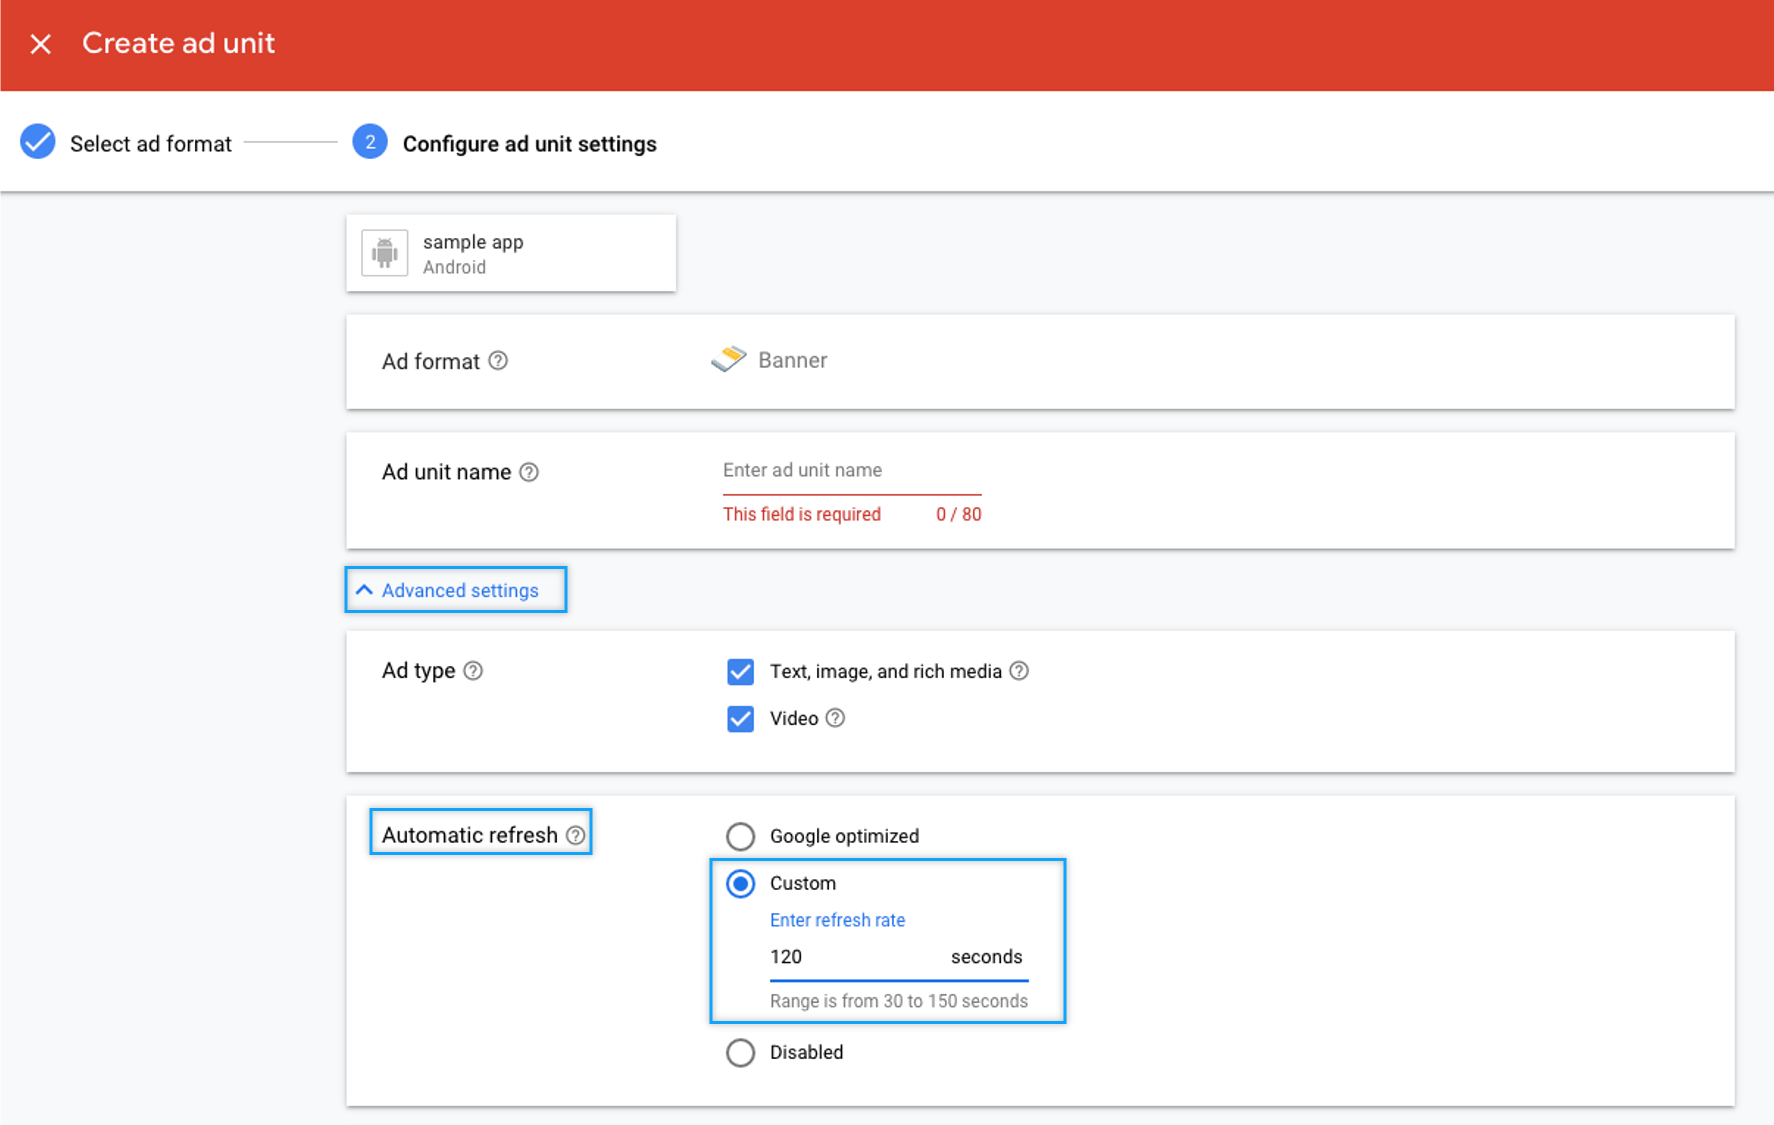Click the Enter ad unit name field
This screenshot has width=1774, height=1125.
pyautogui.click(x=851, y=471)
